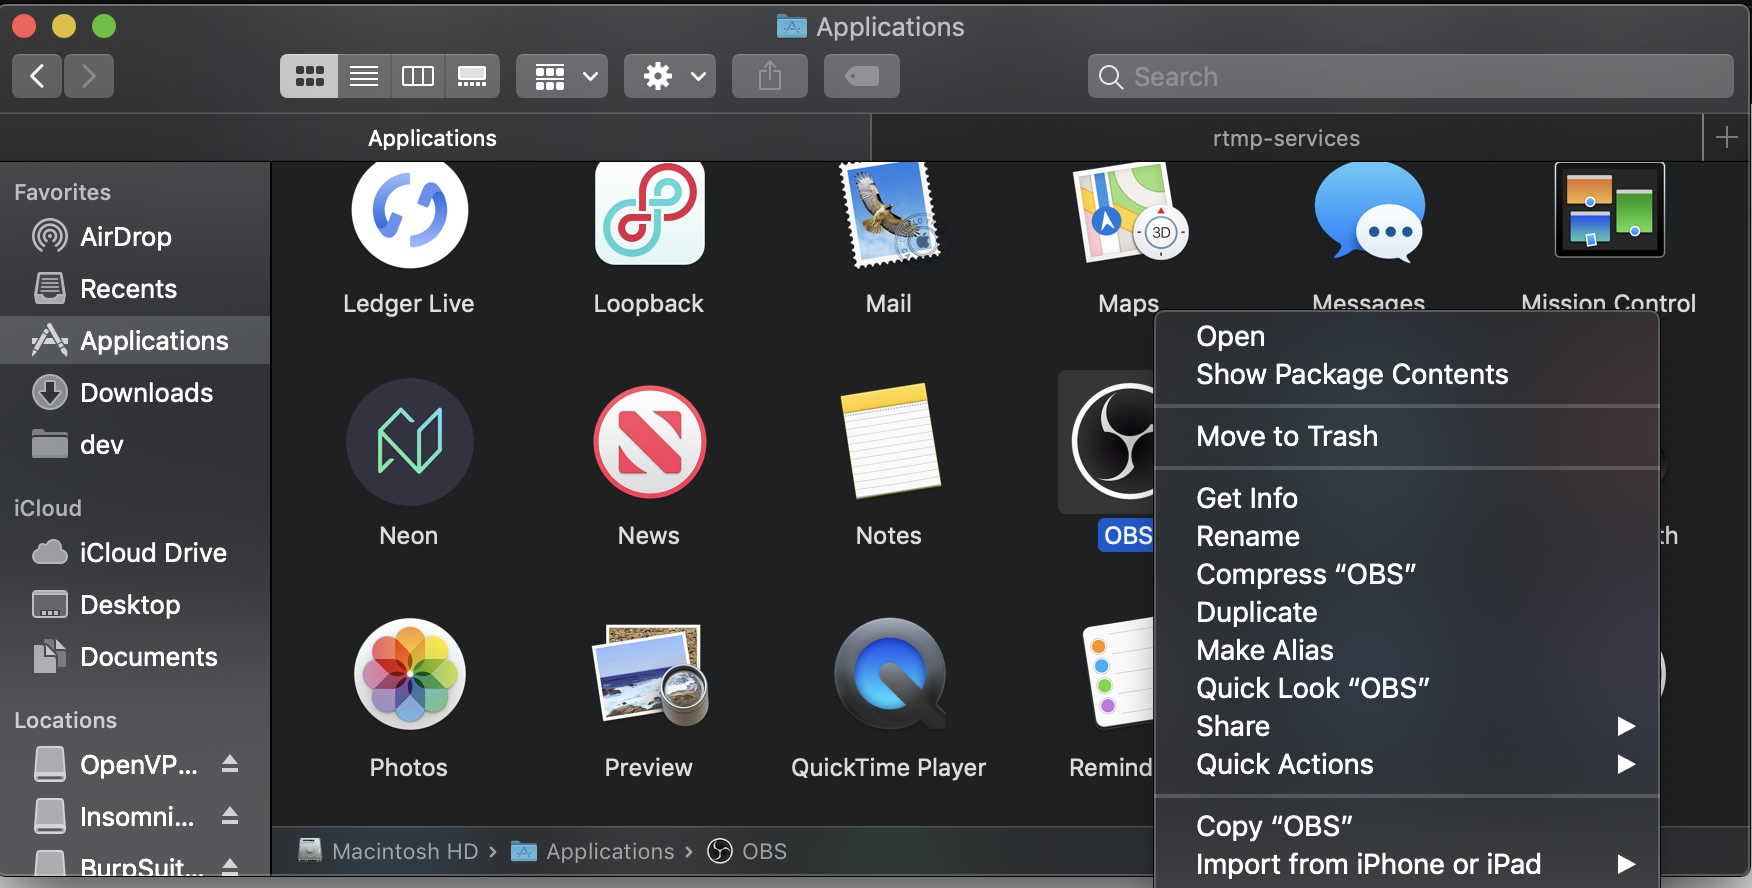The image size is (1752, 888).
Task: Open the action gear dropdown
Action: point(670,76)
